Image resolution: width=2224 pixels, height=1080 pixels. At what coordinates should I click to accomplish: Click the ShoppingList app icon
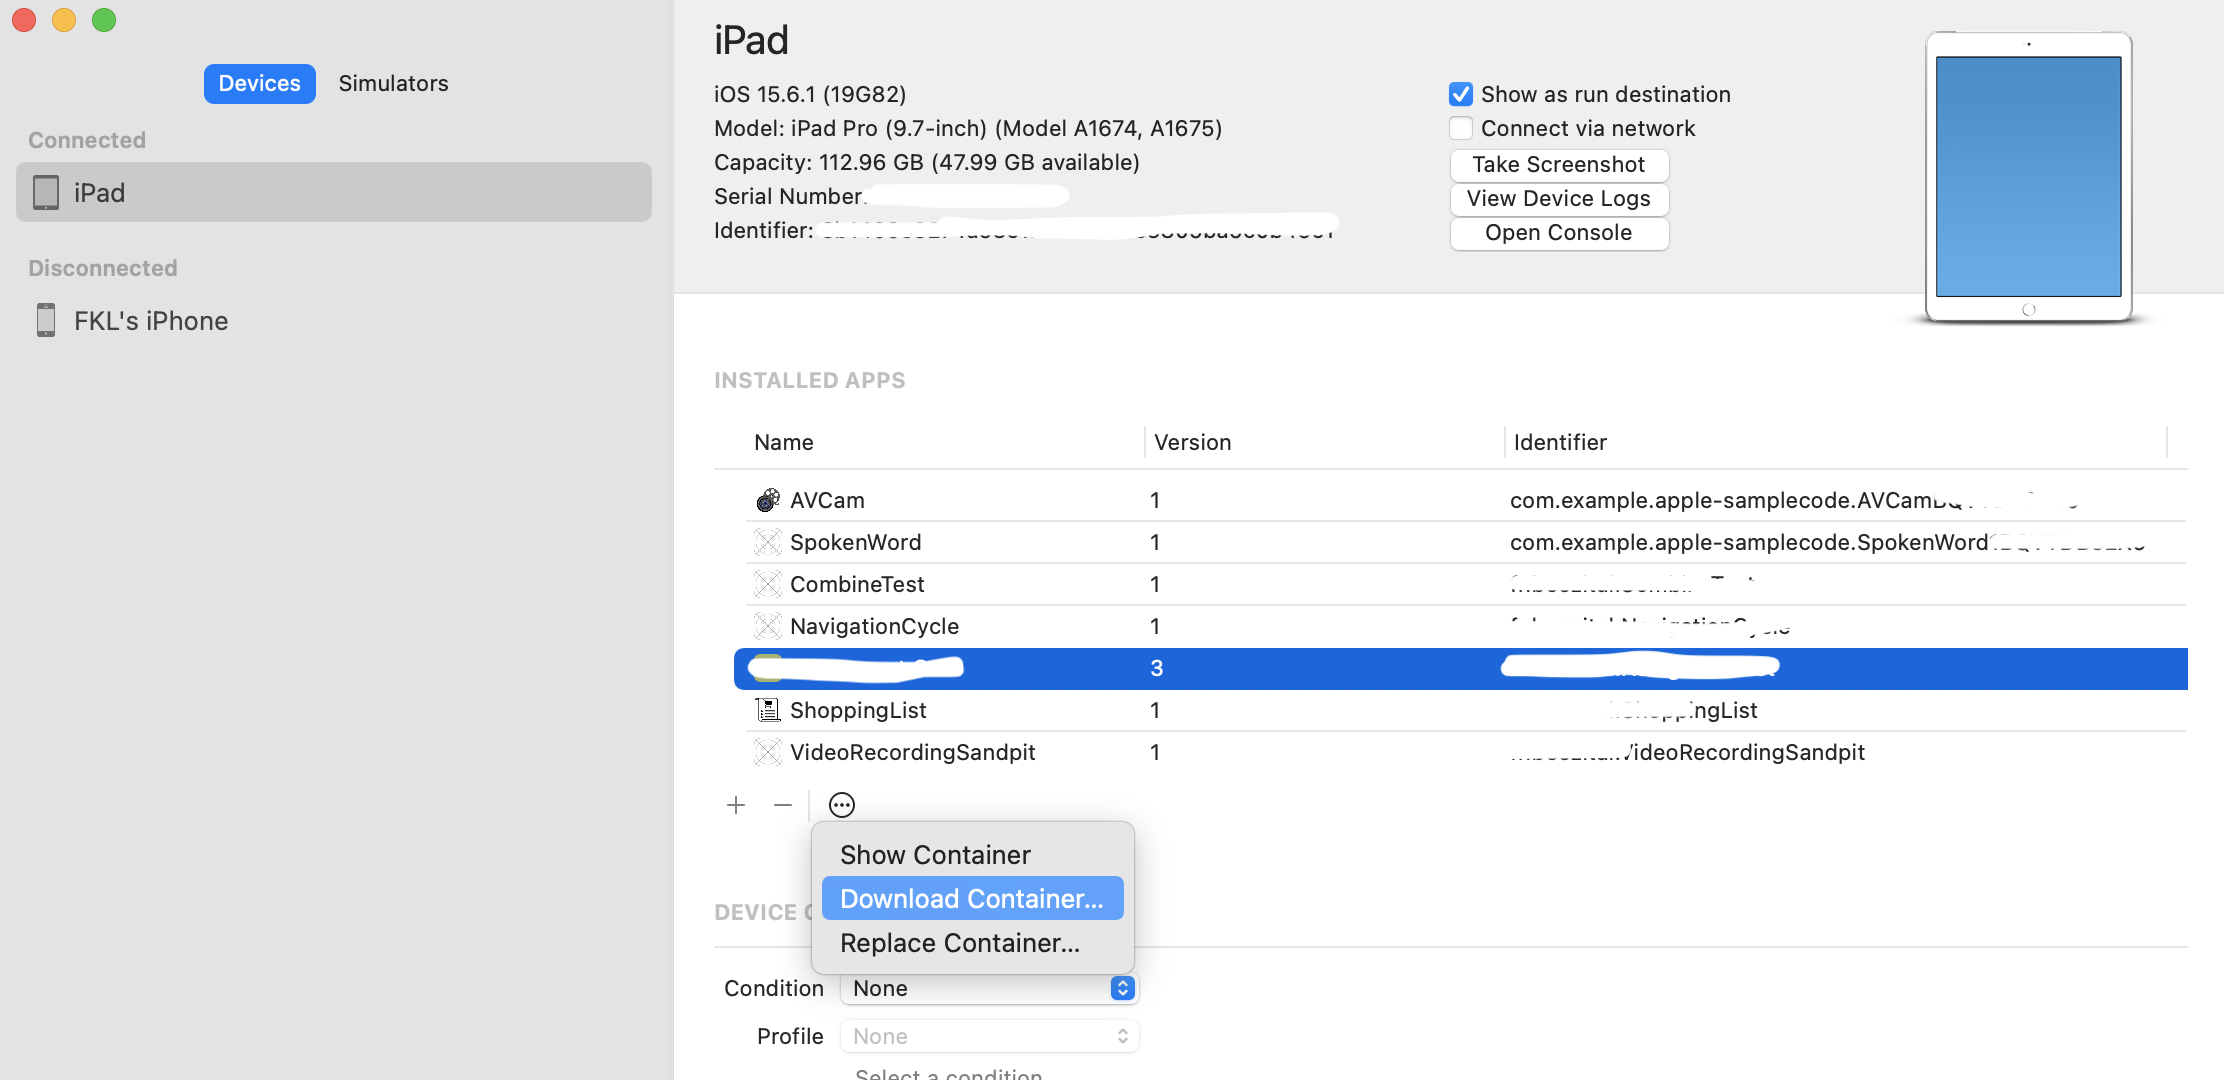767,710
